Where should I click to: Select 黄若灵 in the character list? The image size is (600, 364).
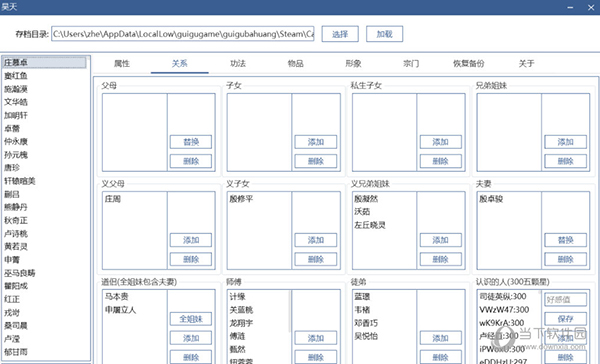point(16,246)
